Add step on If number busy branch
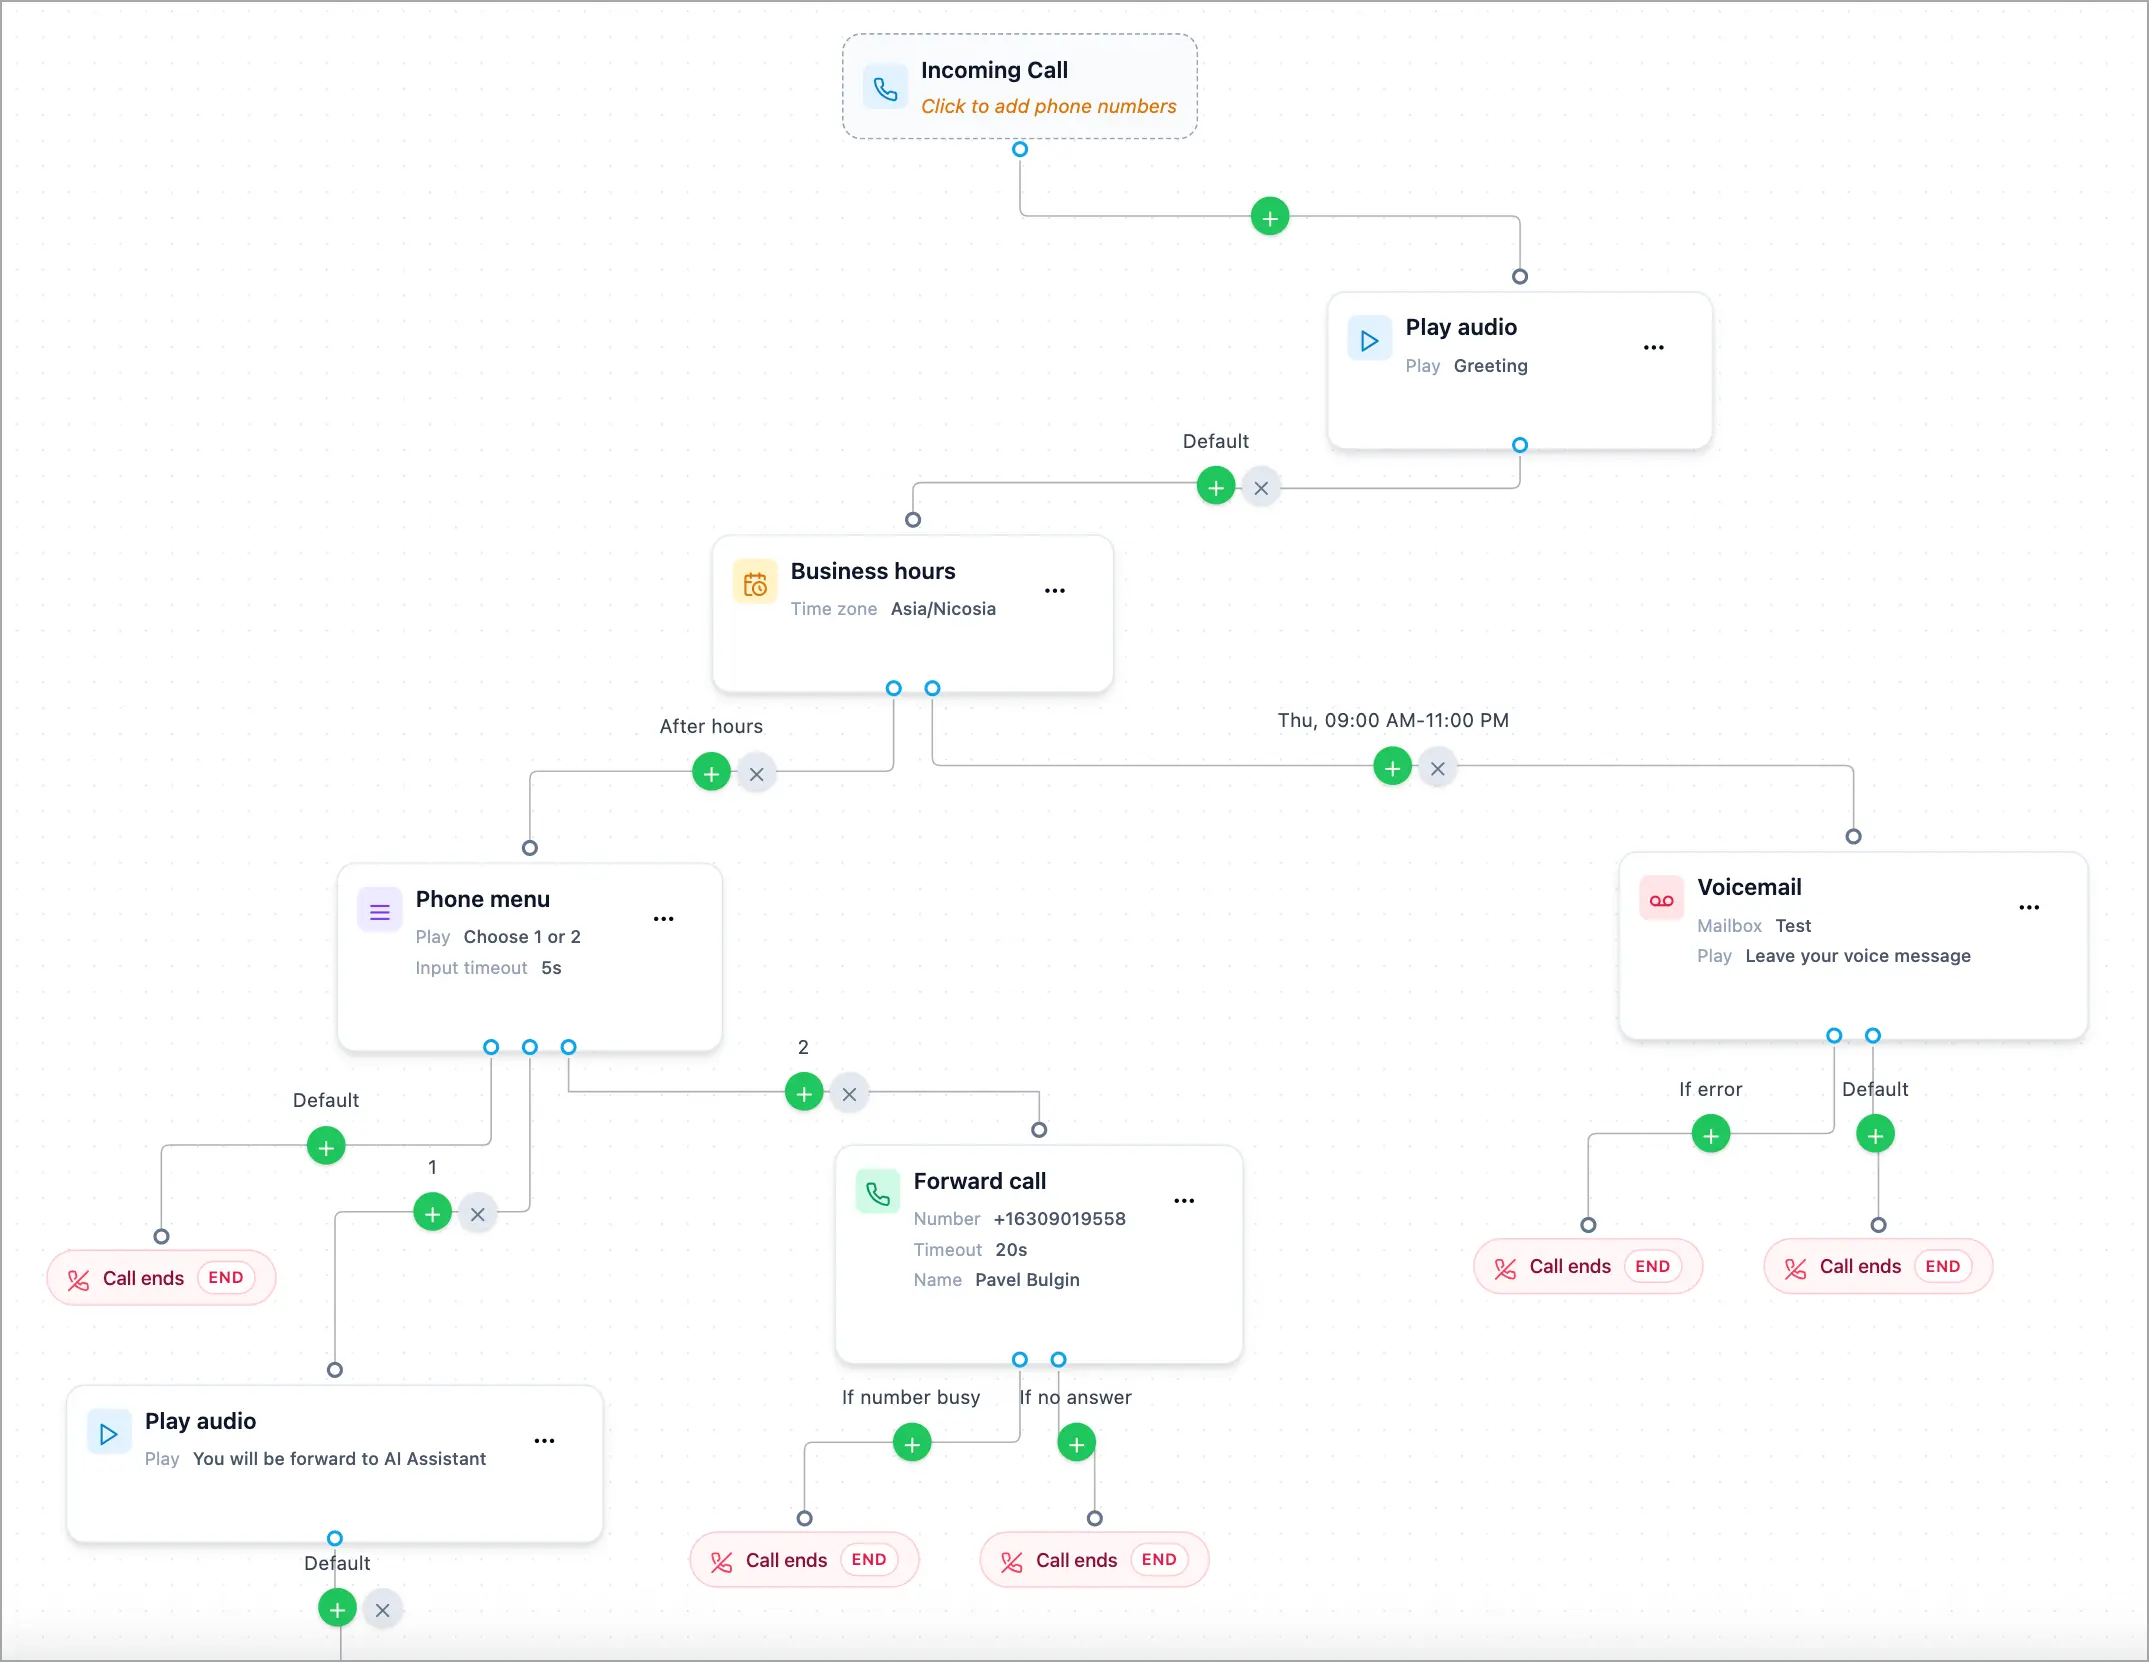Screen dimensions: 2149x1662 (912, 1443)
